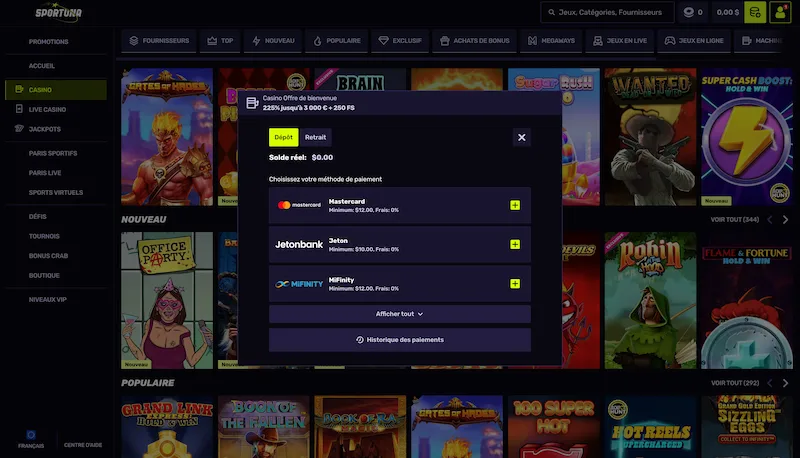Expand MiFinity payment with plus icon
Screen dimensions: 800x458
point(515,284)
